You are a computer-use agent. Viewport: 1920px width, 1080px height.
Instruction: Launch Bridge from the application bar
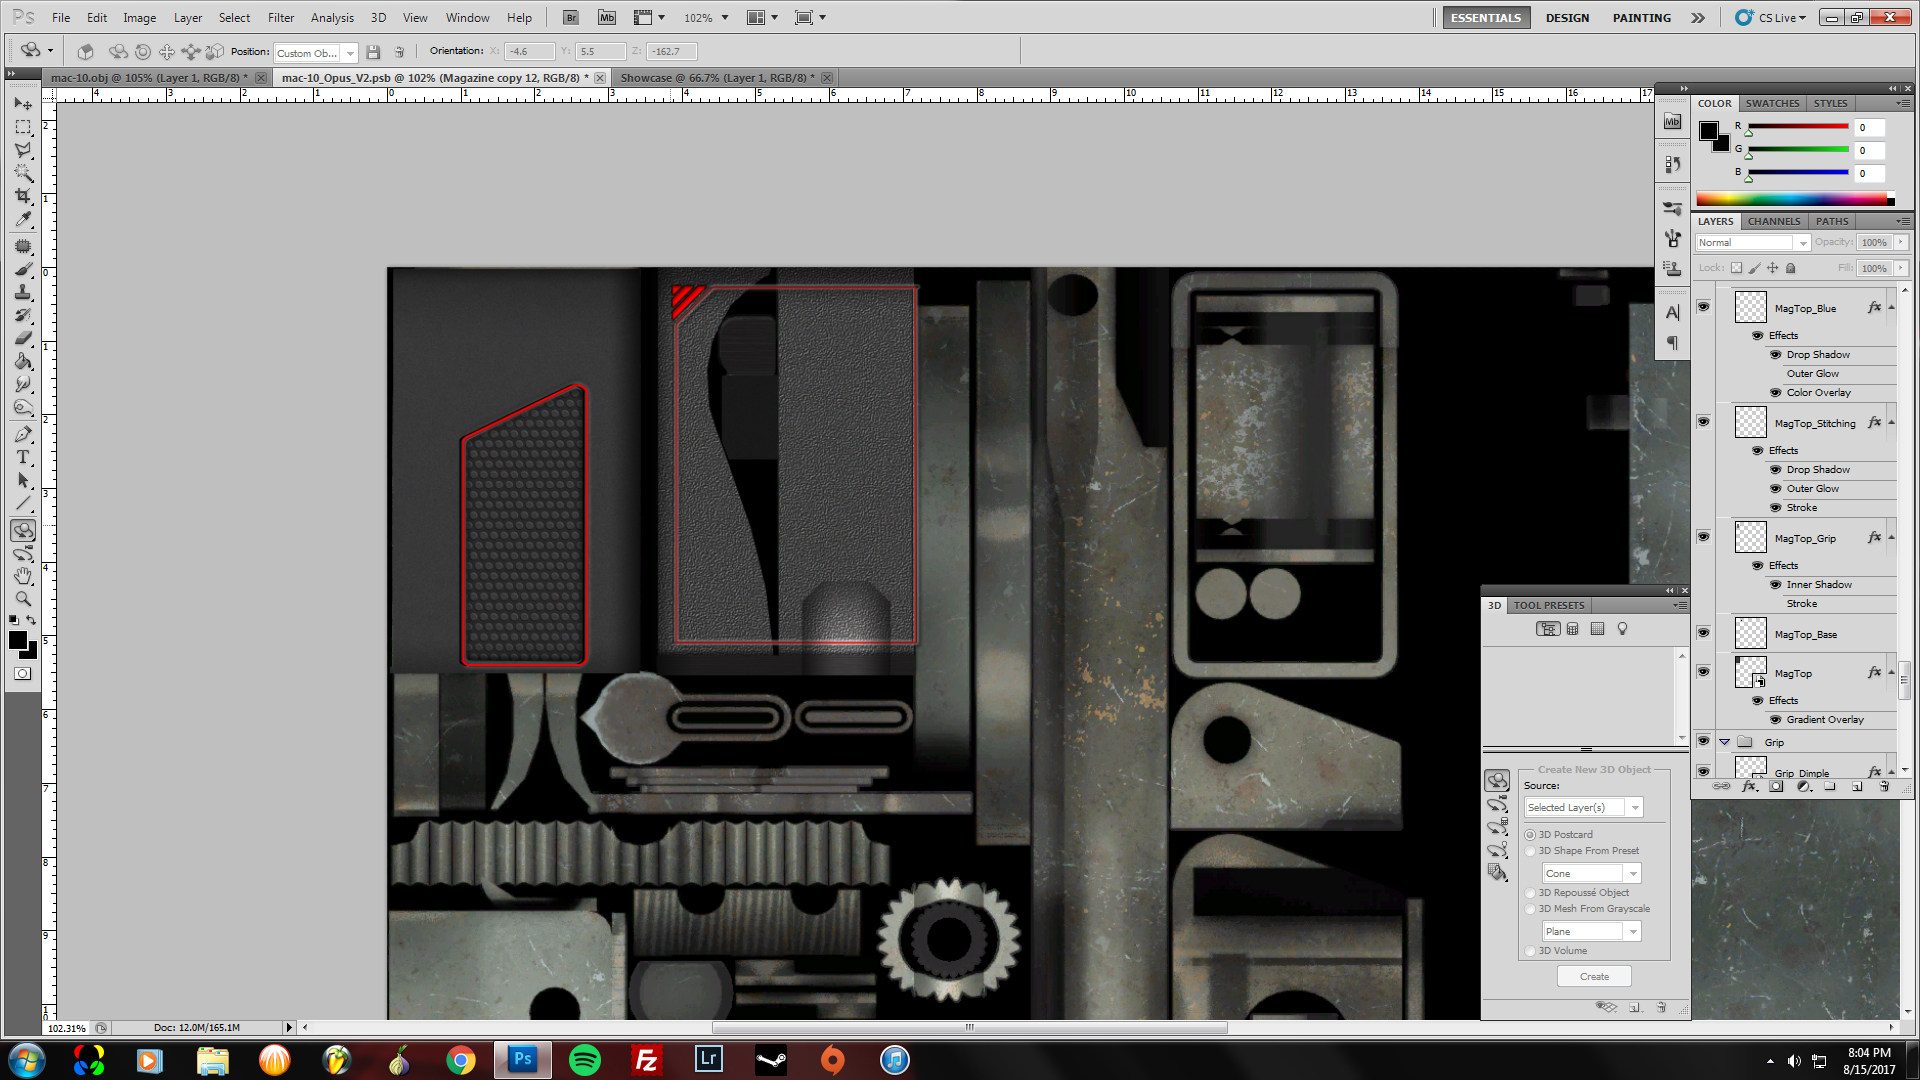pyautogui.click(x=570, y=17)
